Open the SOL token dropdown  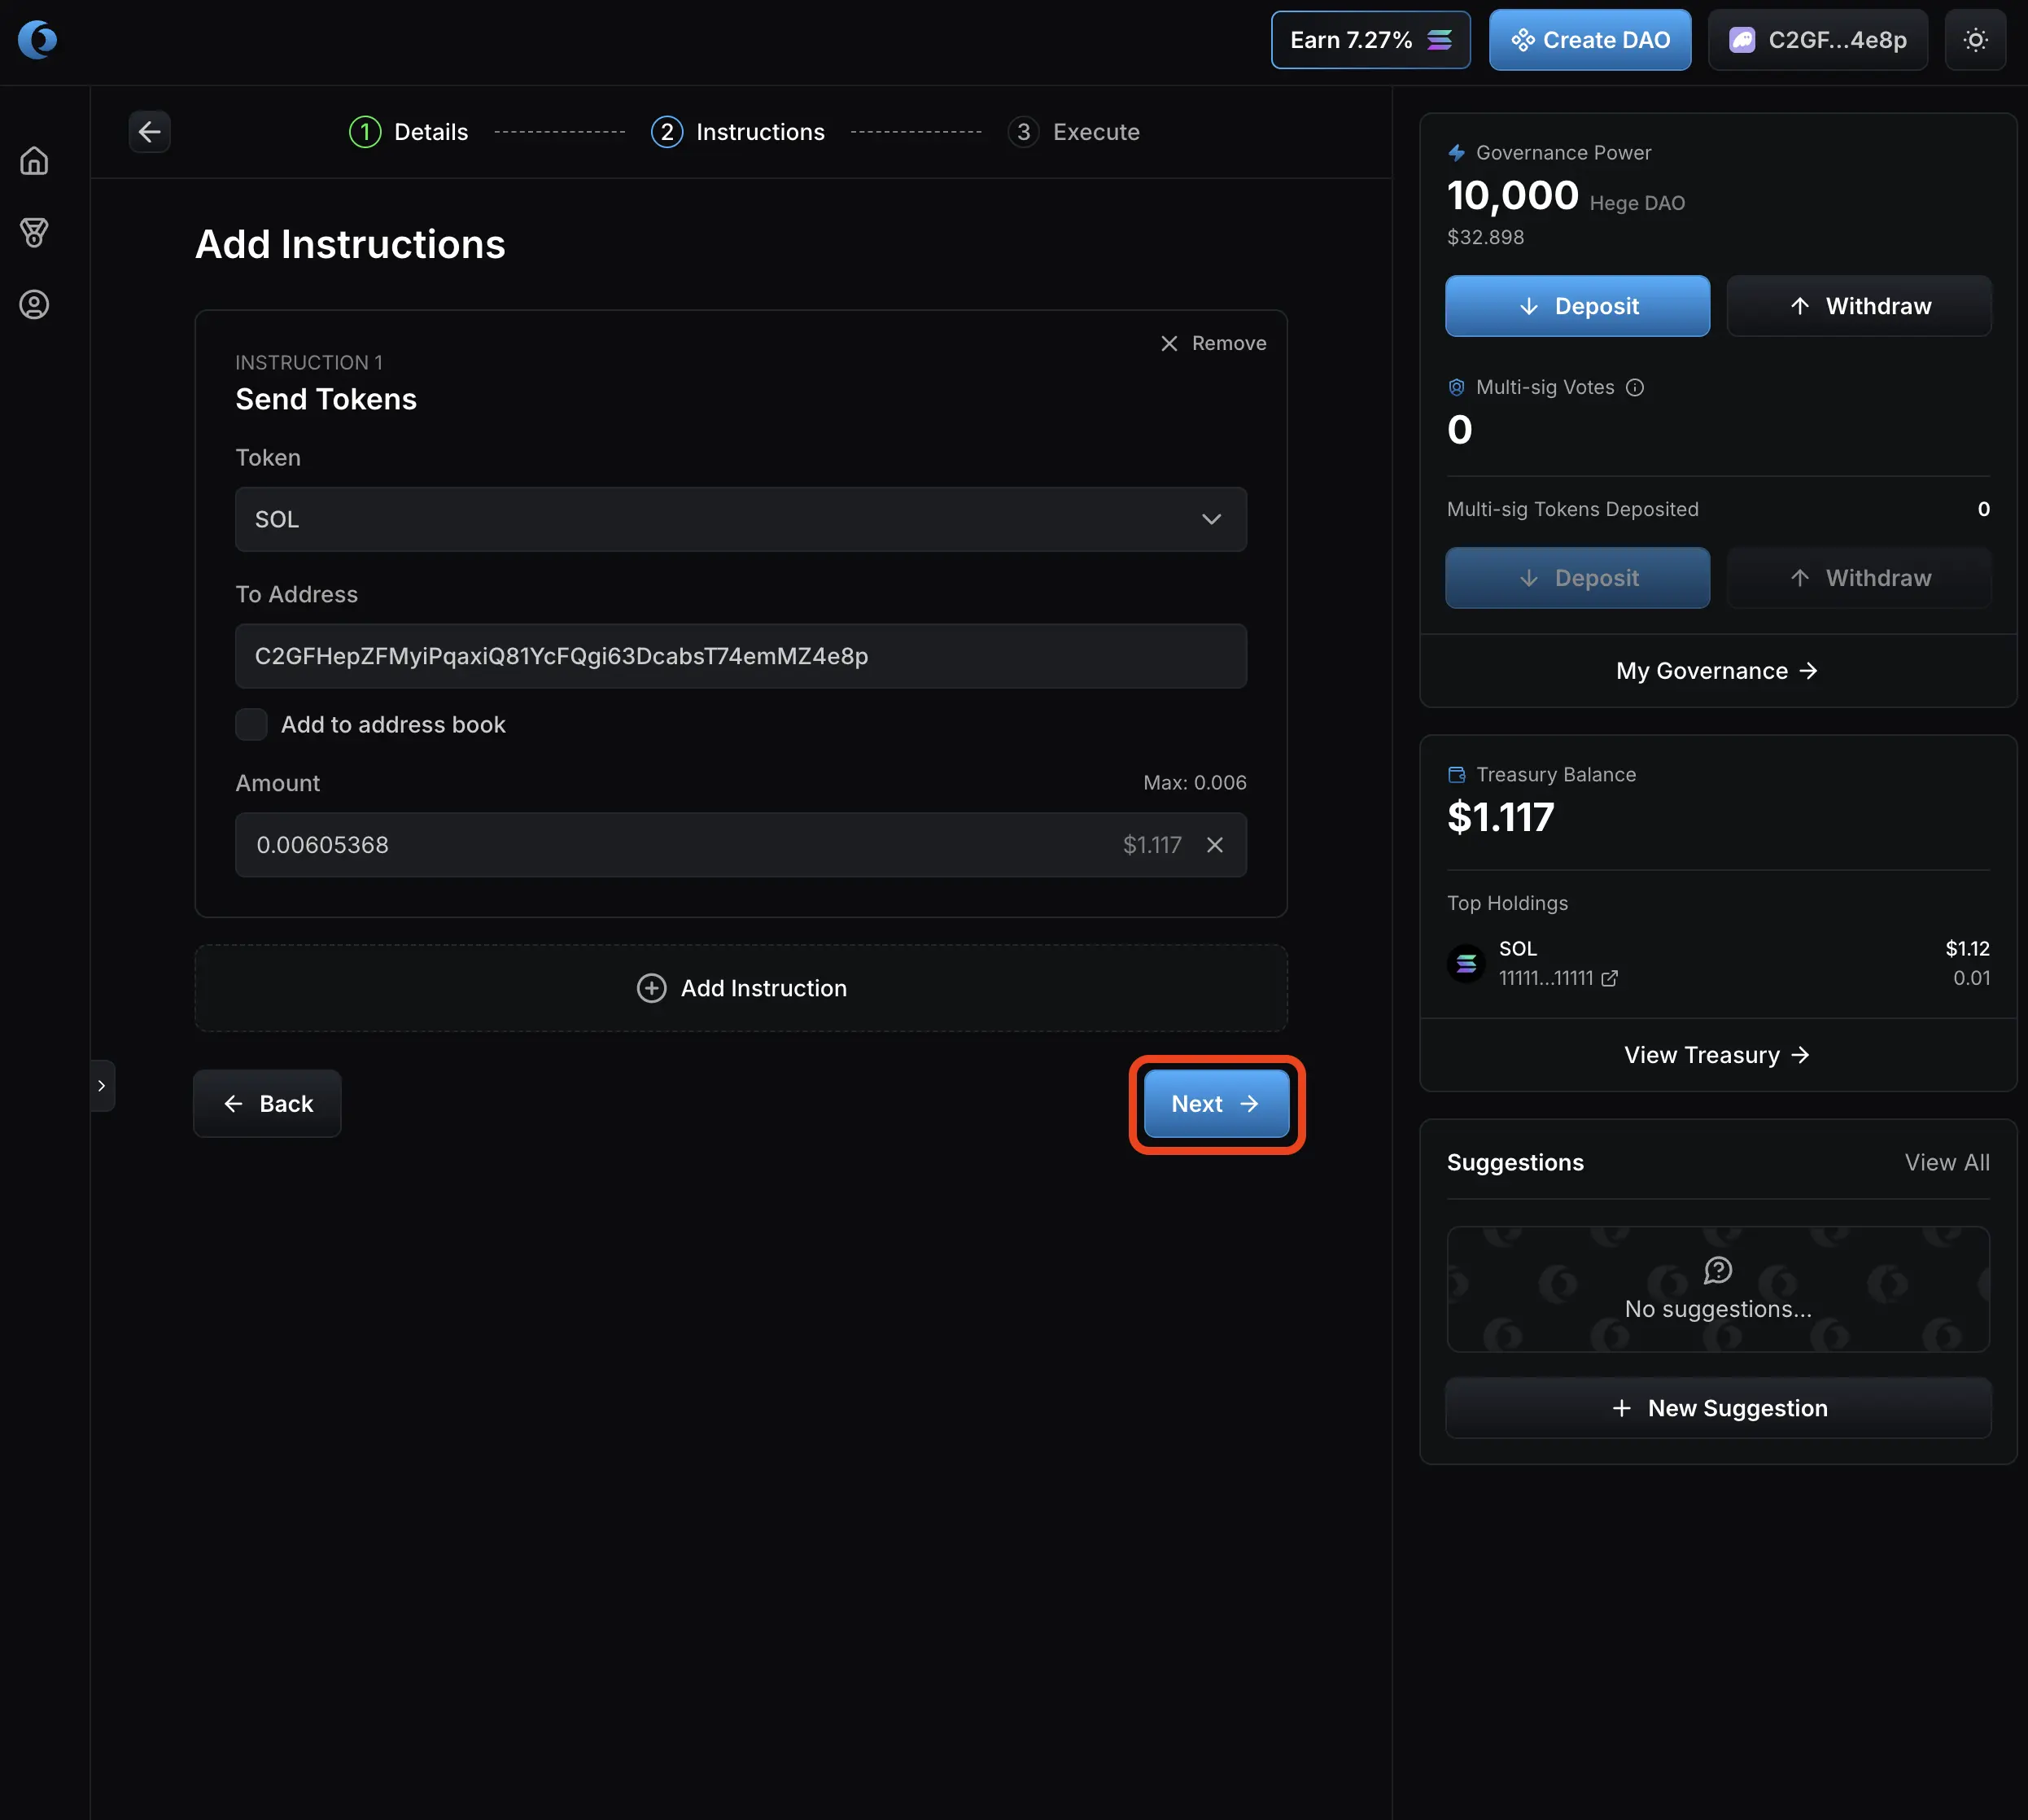741,520
